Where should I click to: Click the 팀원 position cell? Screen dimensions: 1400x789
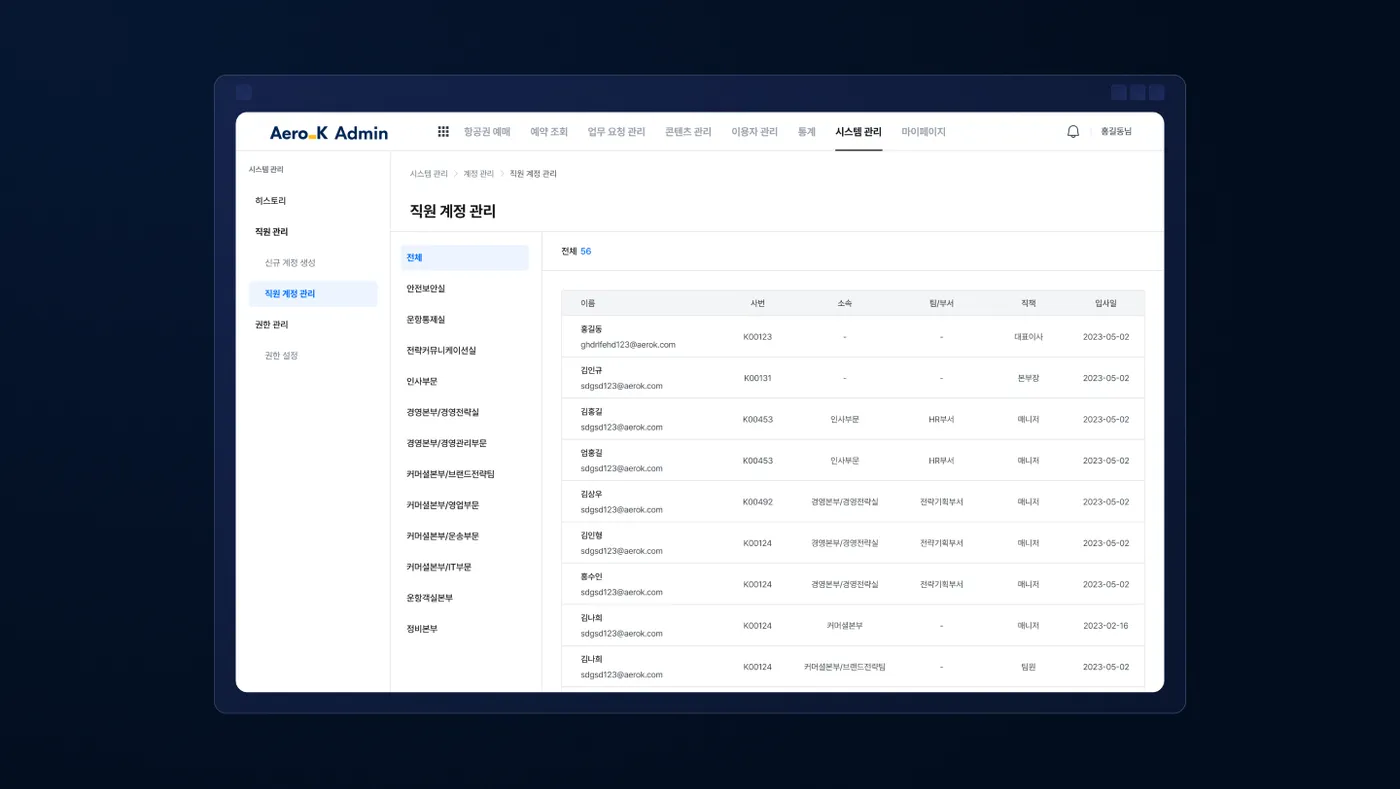coord(1029,667)
